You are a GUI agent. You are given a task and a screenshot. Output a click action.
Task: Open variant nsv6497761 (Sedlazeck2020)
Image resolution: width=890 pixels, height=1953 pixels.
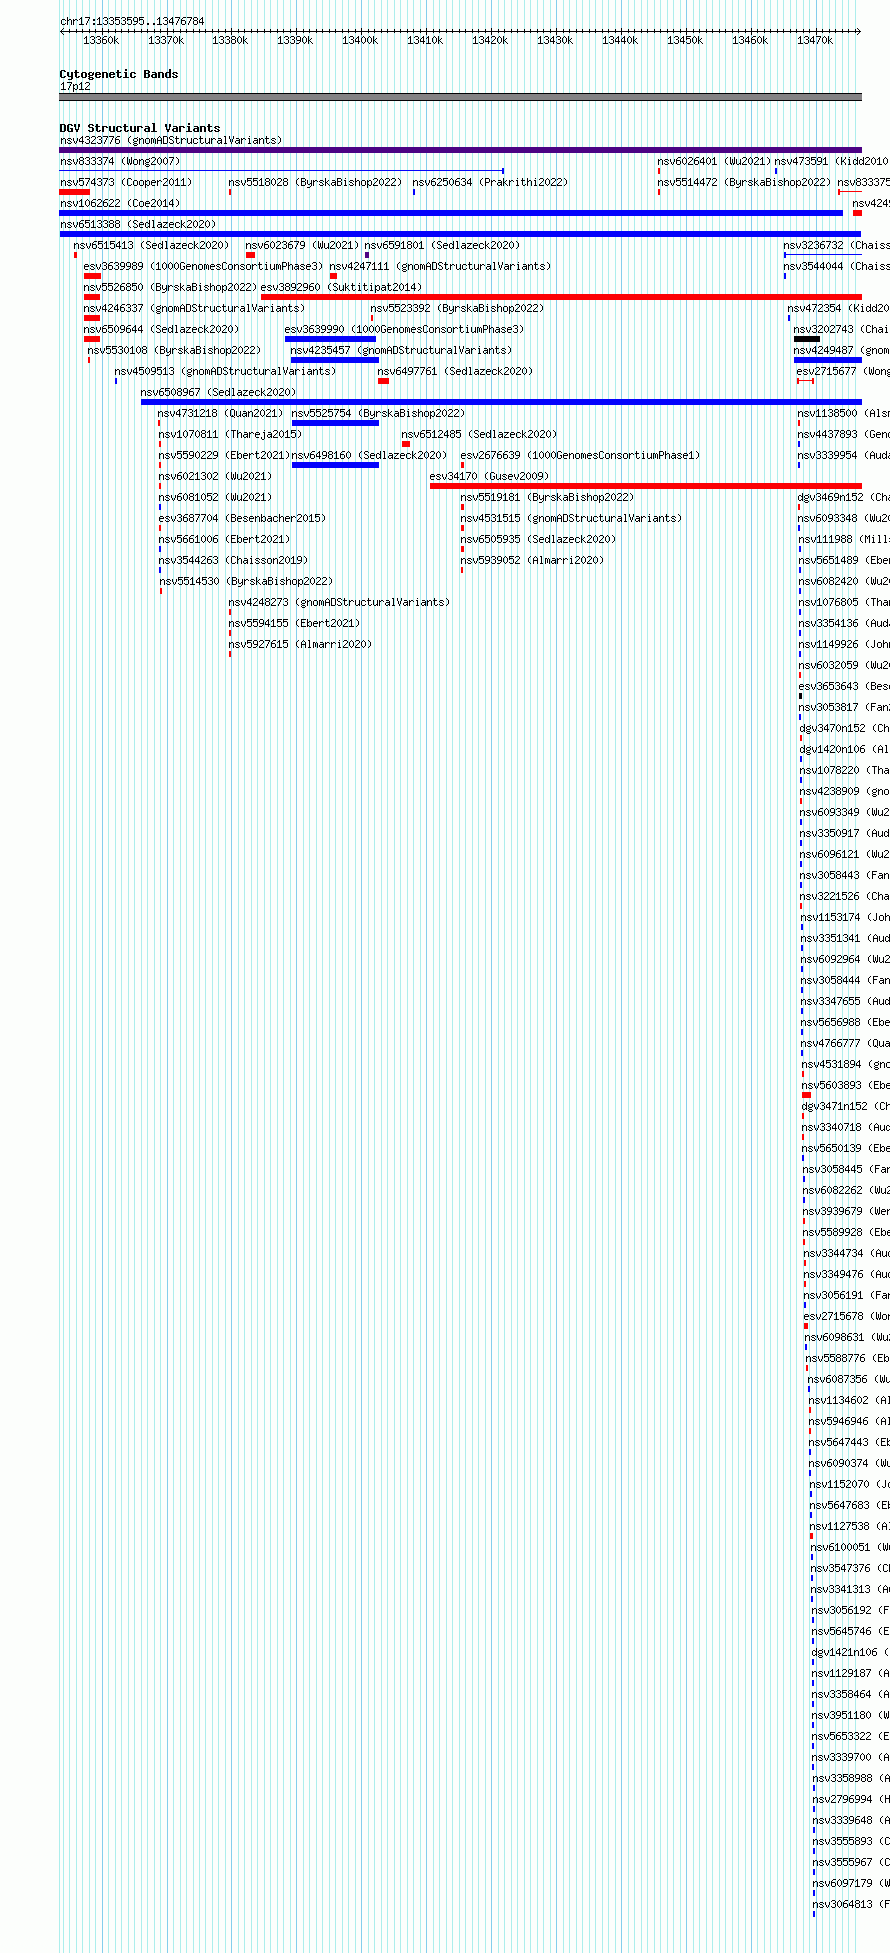(x=456, y=371)
